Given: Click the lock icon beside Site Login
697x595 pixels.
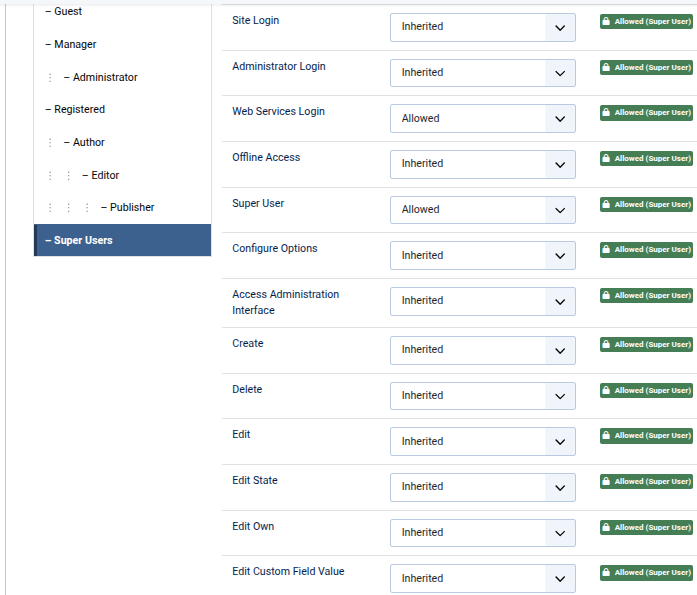Looking at the screenshot, I should tap(606, 21).
